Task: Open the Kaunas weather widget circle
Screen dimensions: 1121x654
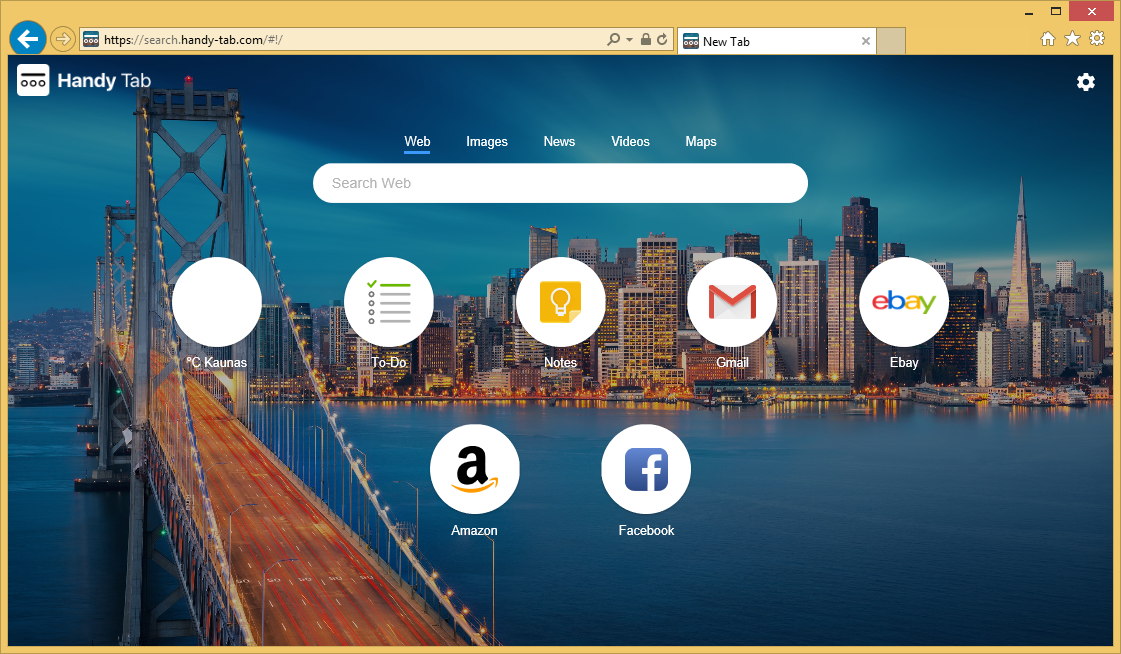Action: [217, 302]
